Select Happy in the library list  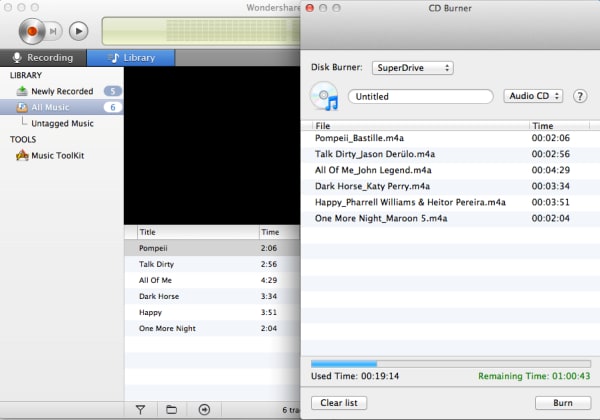coord(212,312)
